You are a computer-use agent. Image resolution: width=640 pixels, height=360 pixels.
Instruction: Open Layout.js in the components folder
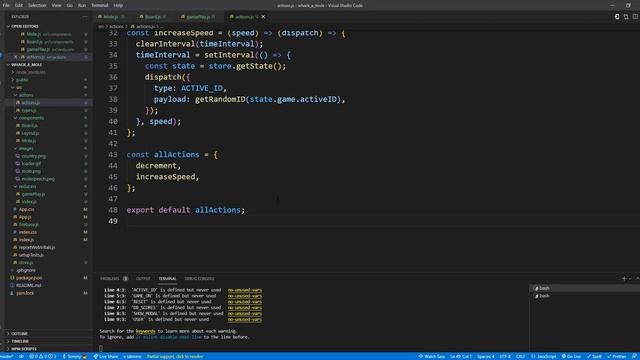[30, 133]
